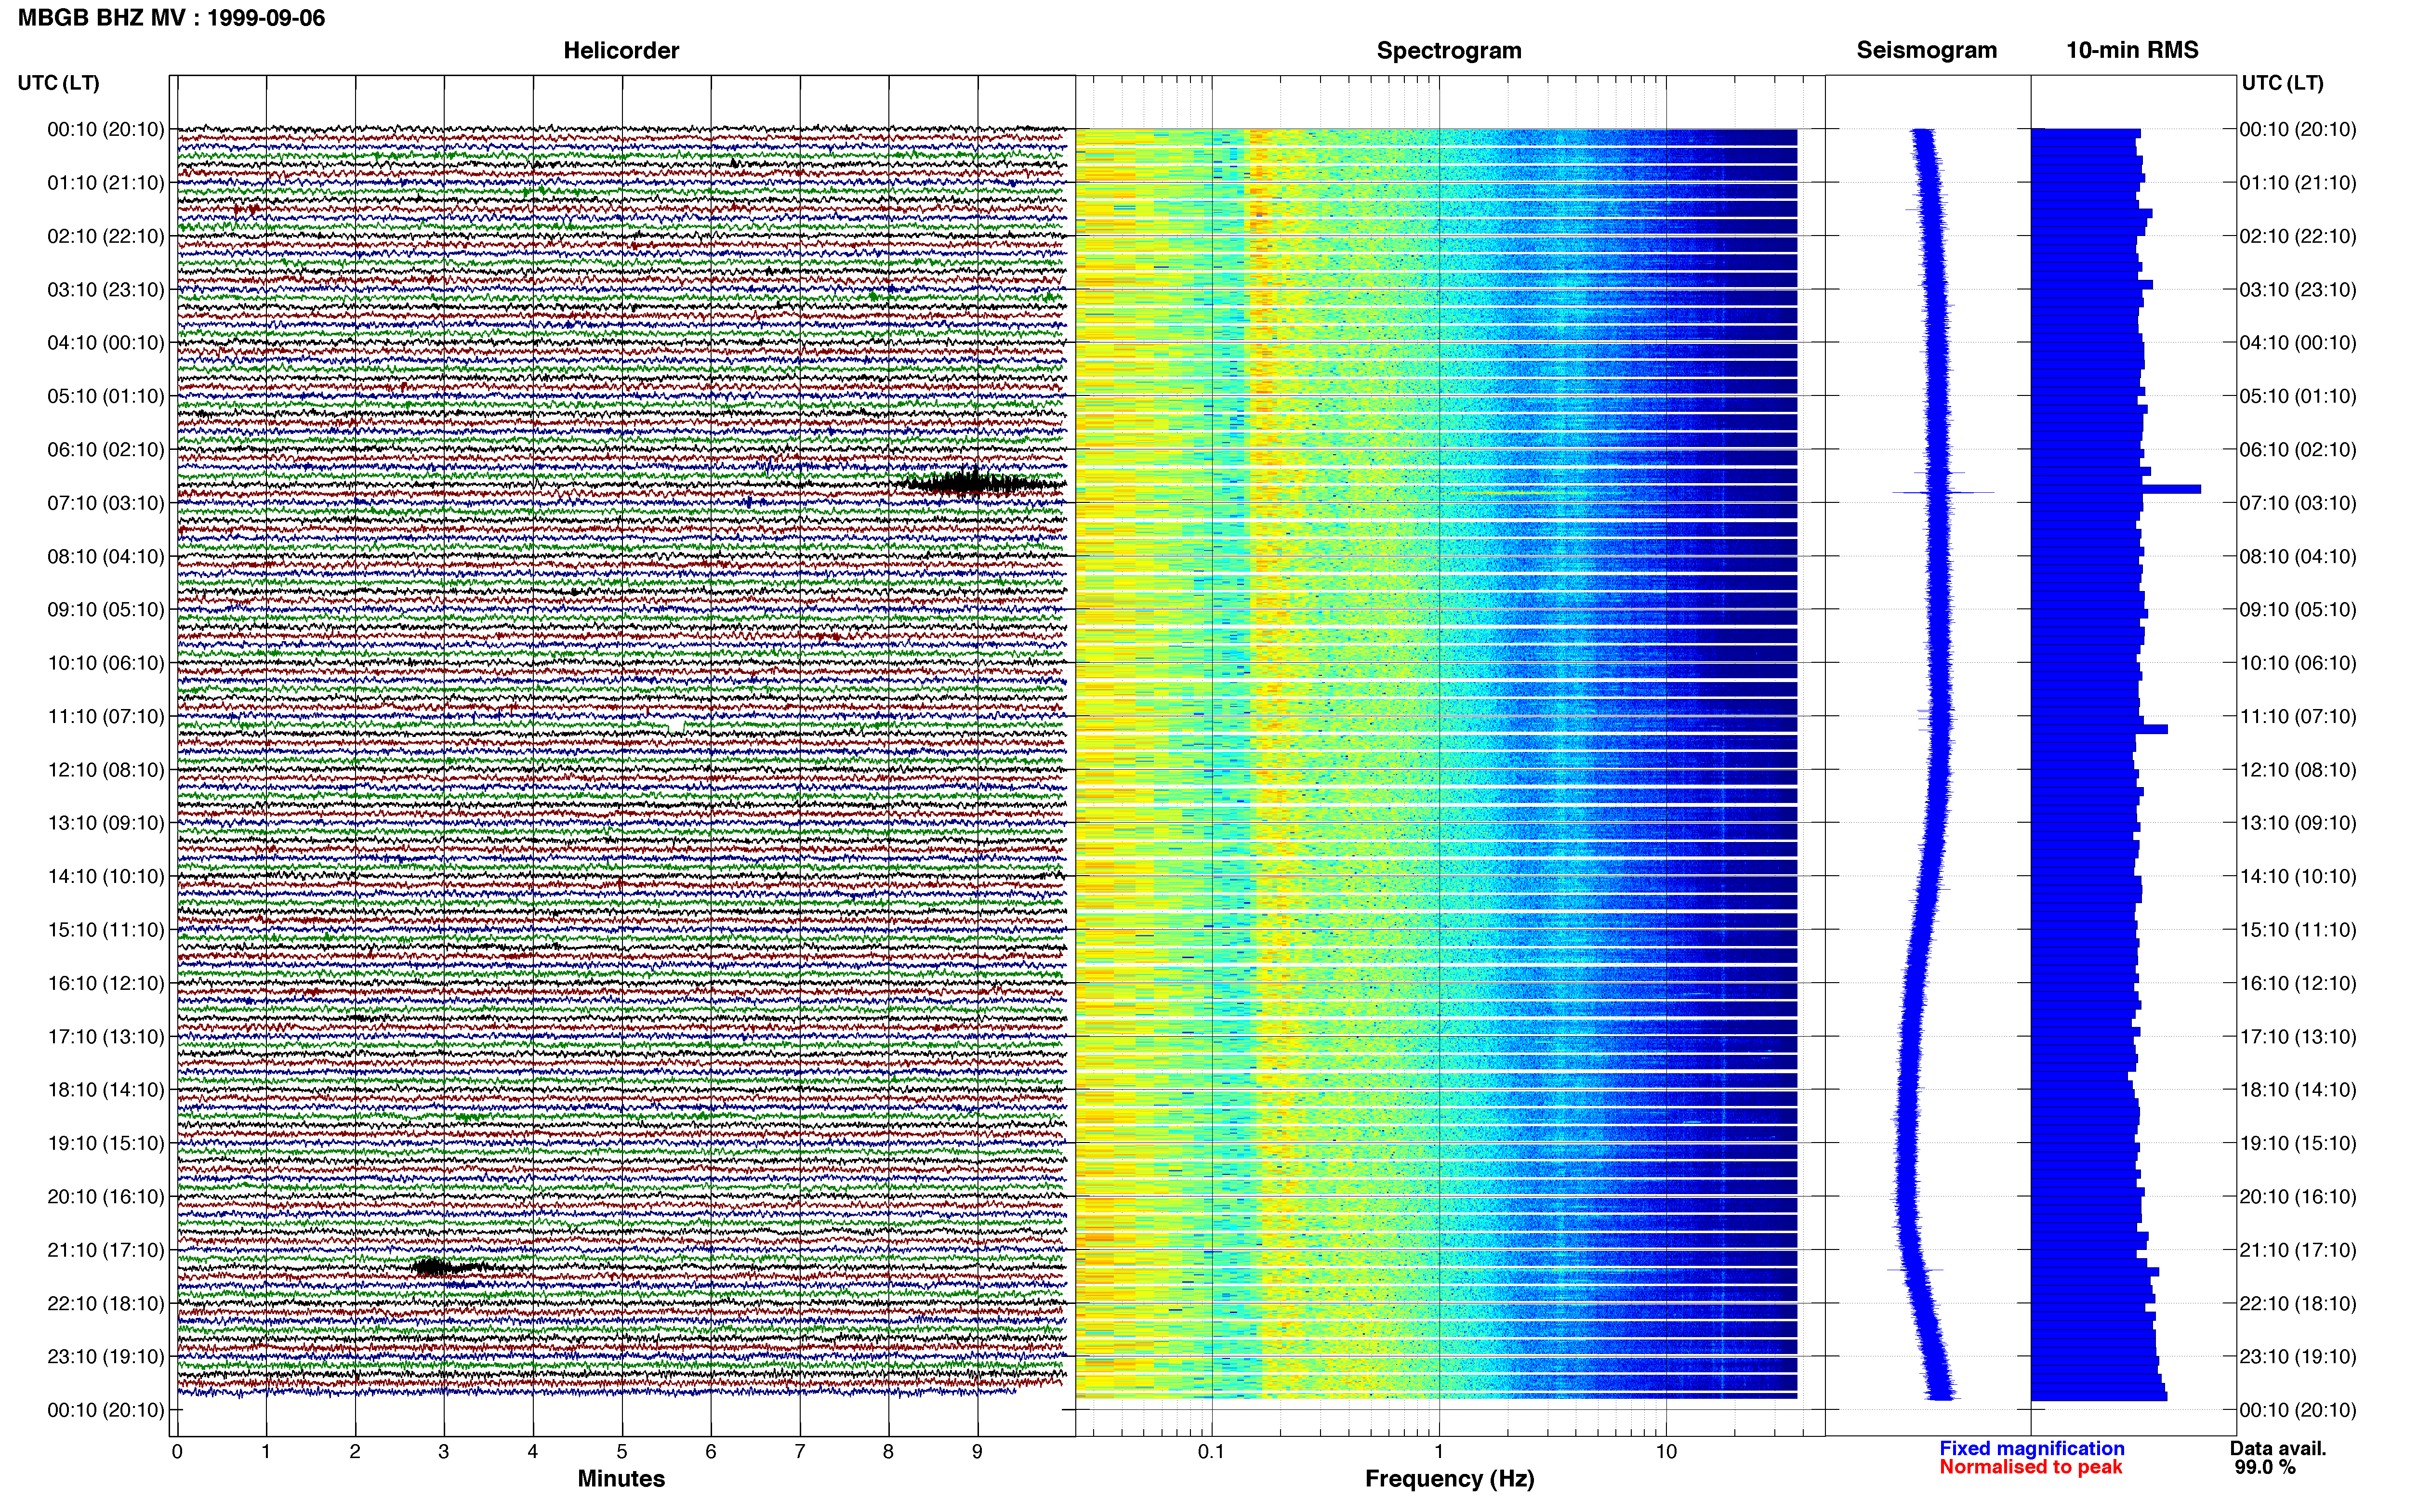This screenshot has width=2418, height=1512.
Task: Click the 'Frequency (Hz)' axis label
Action: pos(1449,1479)
